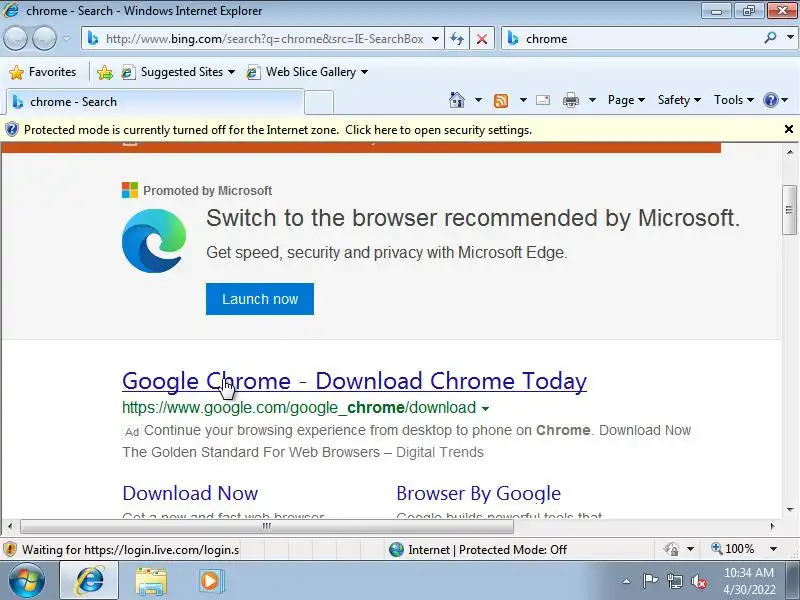Open the Windows Start menu orb
The width and height of the screenshot is (800, 600).
click(x=27, y=580)
